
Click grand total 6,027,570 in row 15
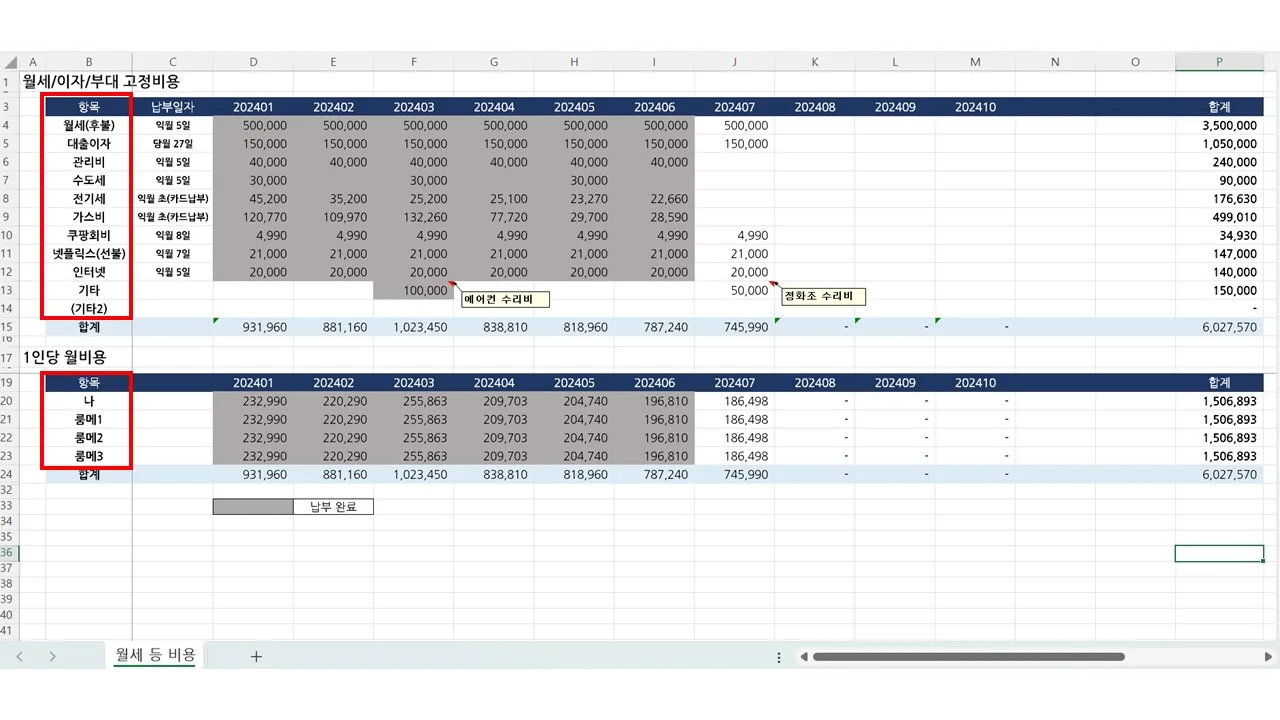point(1219,327)
